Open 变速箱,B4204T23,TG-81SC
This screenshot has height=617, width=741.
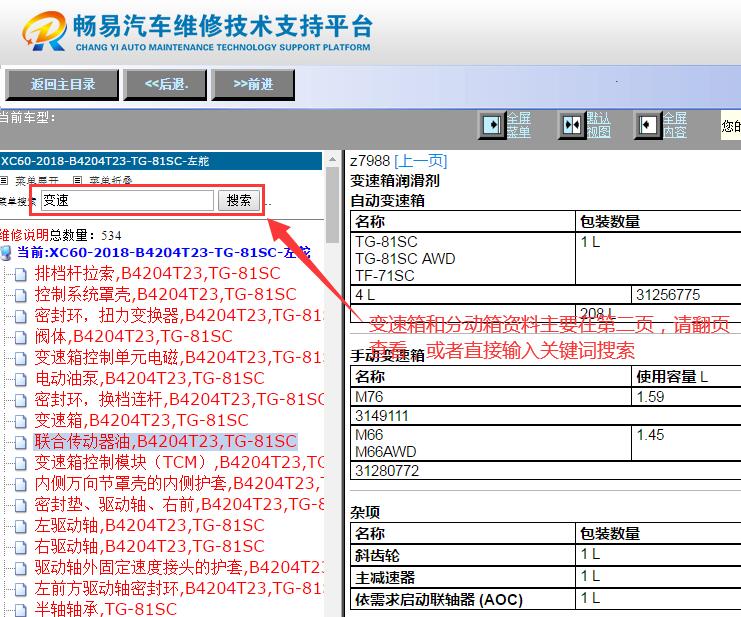[x=141, y=420]
